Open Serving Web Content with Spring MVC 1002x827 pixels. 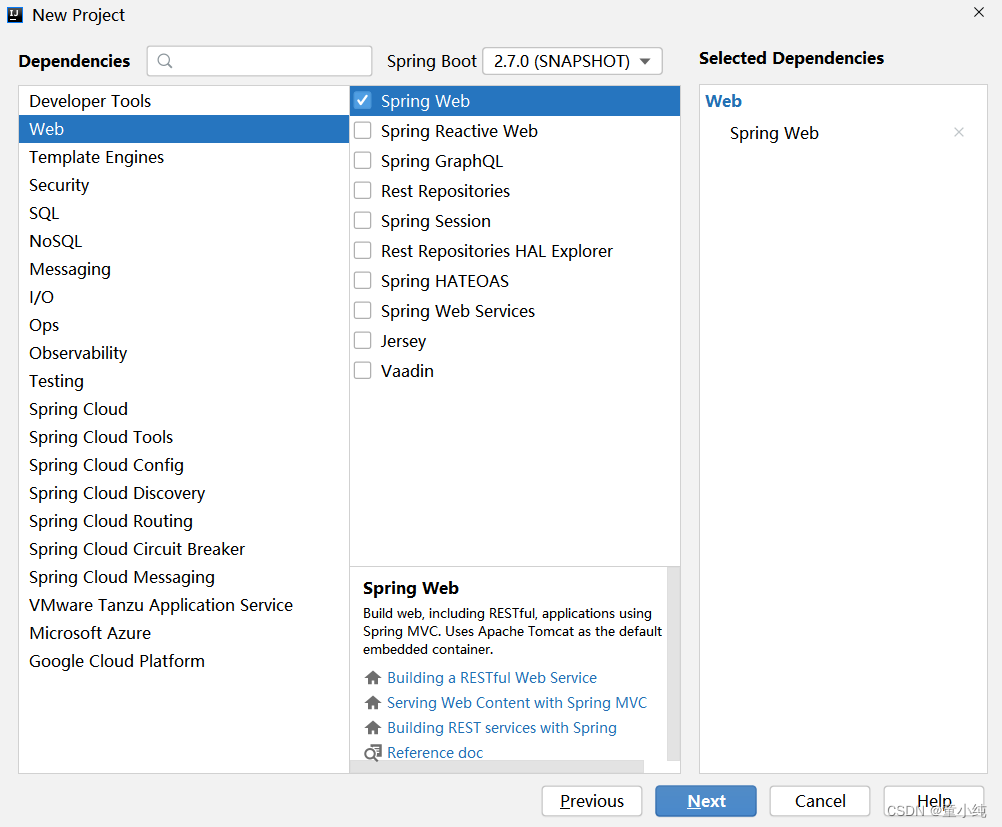pyautogui.click(x=517, y=702)
